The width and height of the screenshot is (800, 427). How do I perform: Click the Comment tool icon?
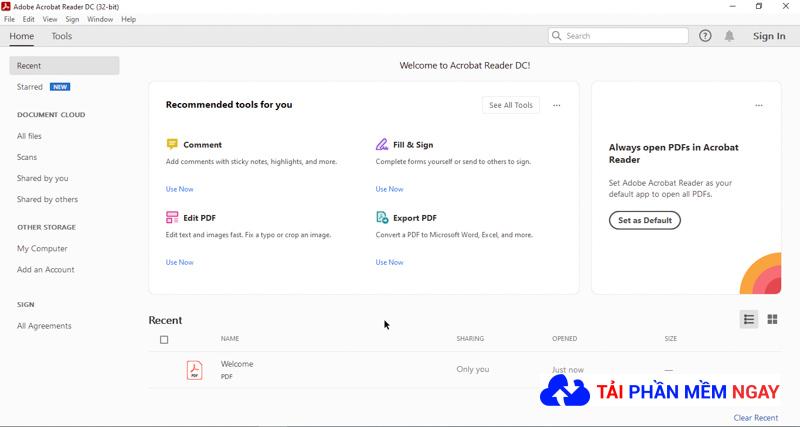[172, 144]
